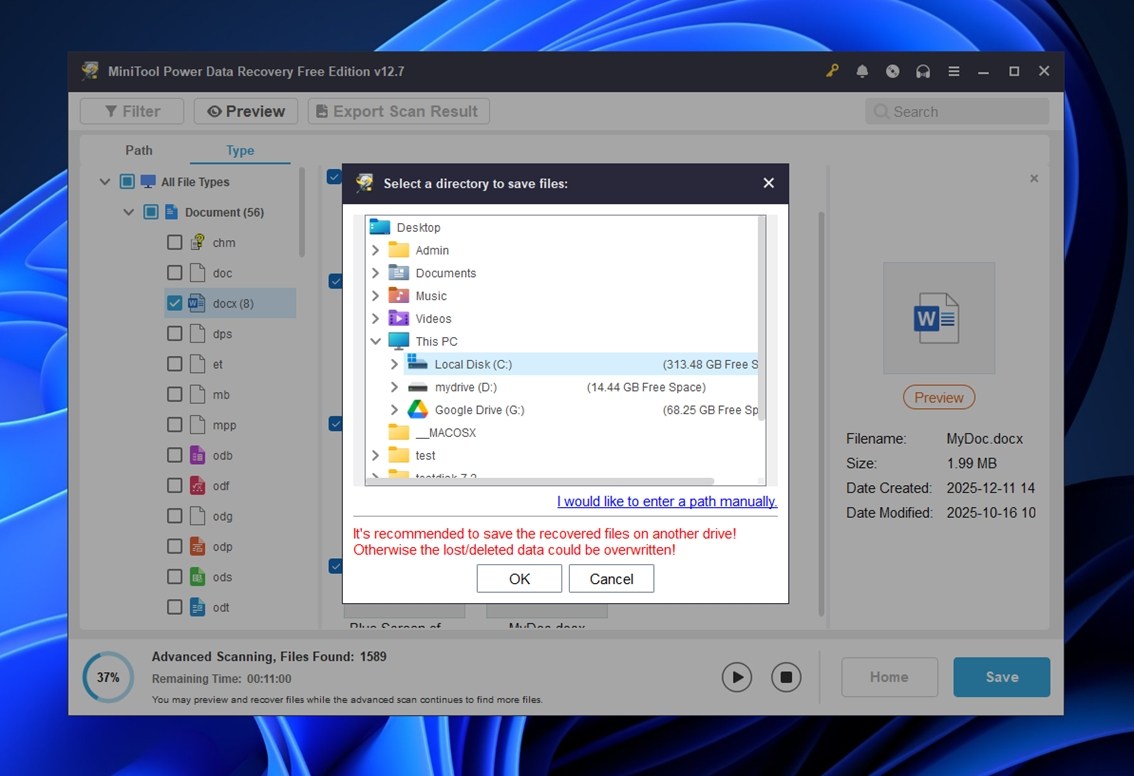Viewport: 1134px width, 776px height.
Task: Click the OK button in the dialog
Action: [519, 579]
